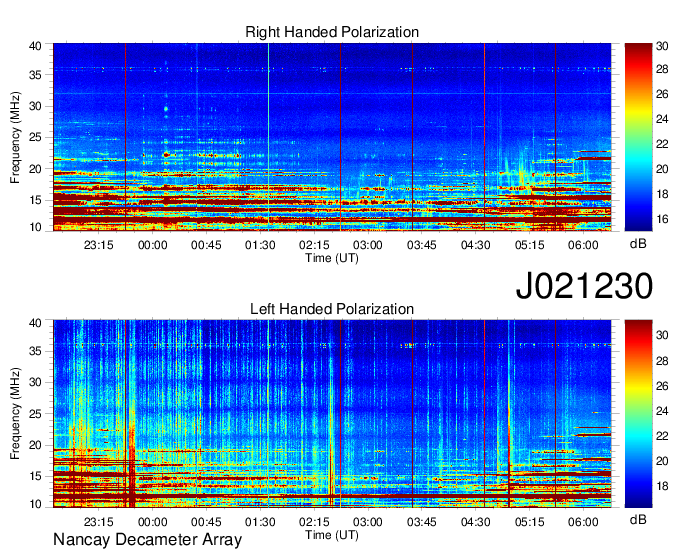Click 20 frequency tick of left-handed plot
Image resolution: width=680 pixels, height=552 pixels.
(x=35, y=445)
